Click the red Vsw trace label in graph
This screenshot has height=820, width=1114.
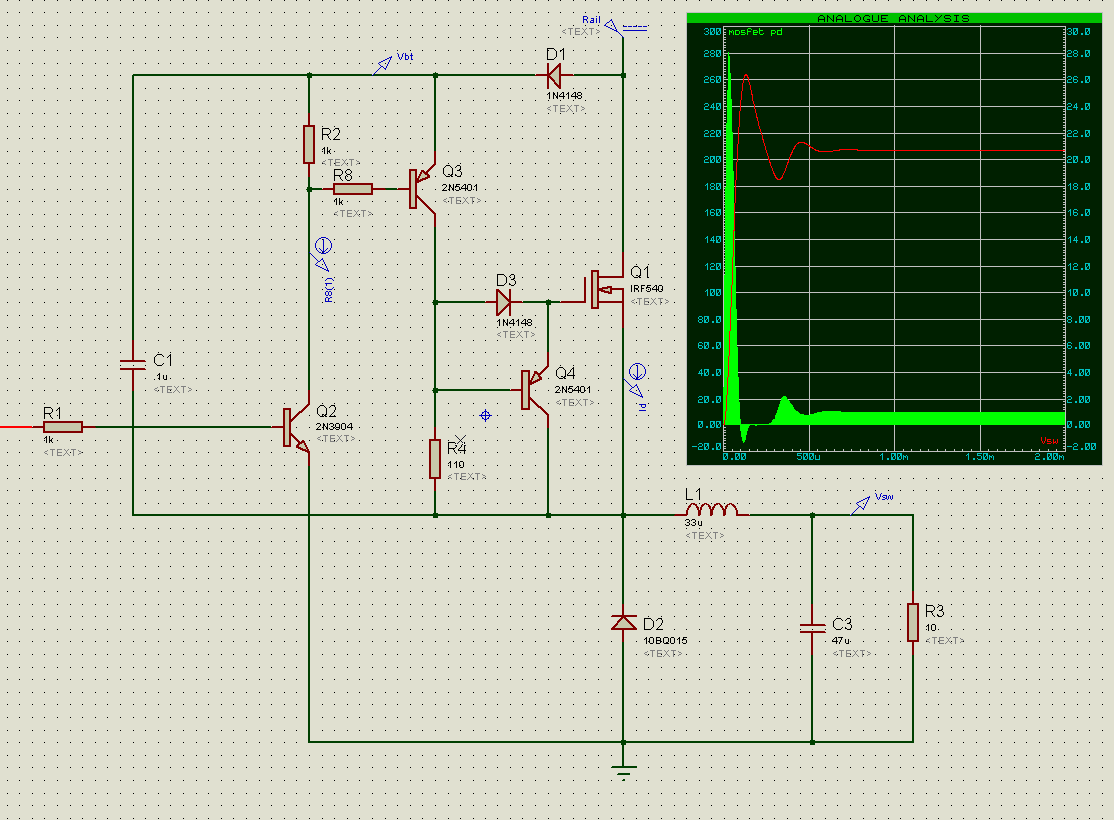tap(1049, 441)
